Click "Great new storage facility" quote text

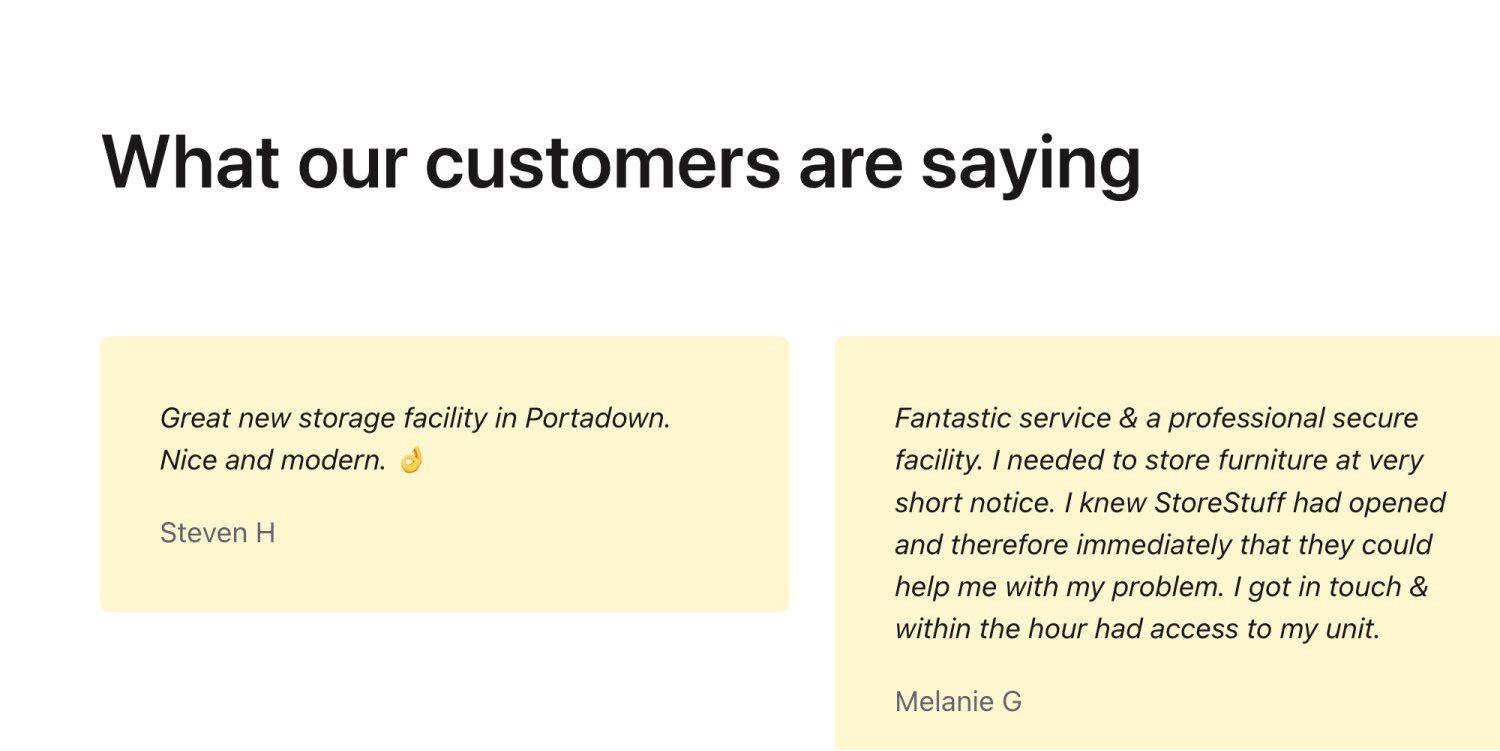[324, 418]
